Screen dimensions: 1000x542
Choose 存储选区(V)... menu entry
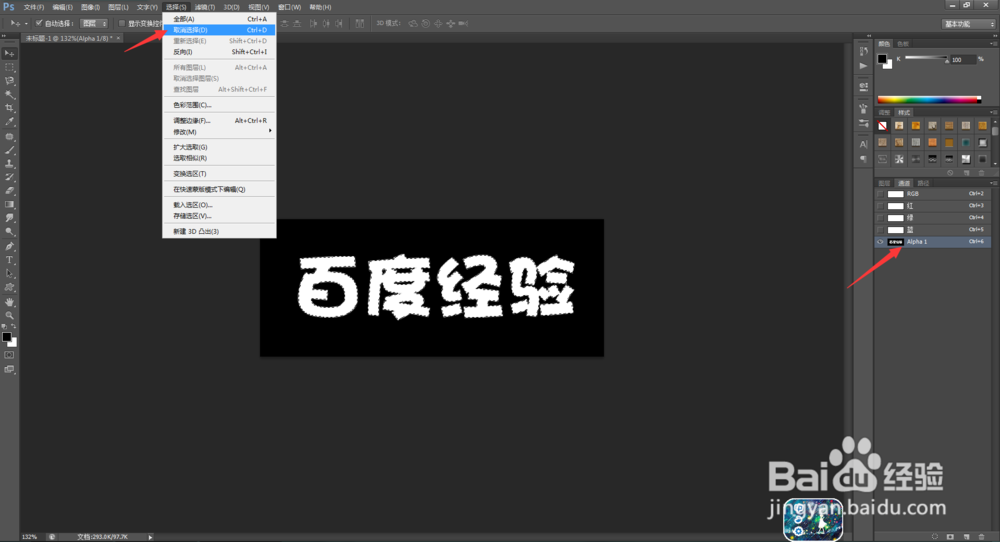point(219,216)
